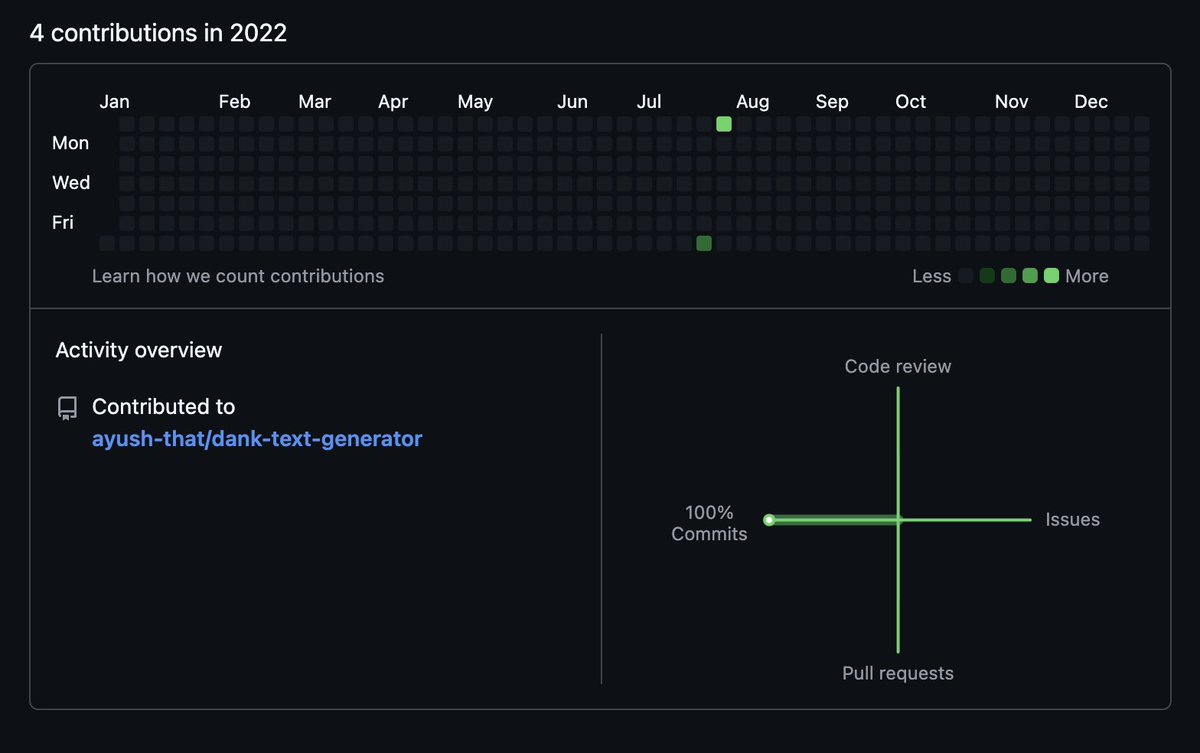Screen dimensions: 1200x753
Task: Select the bright green contribution square near Aug
Action: 724,124
